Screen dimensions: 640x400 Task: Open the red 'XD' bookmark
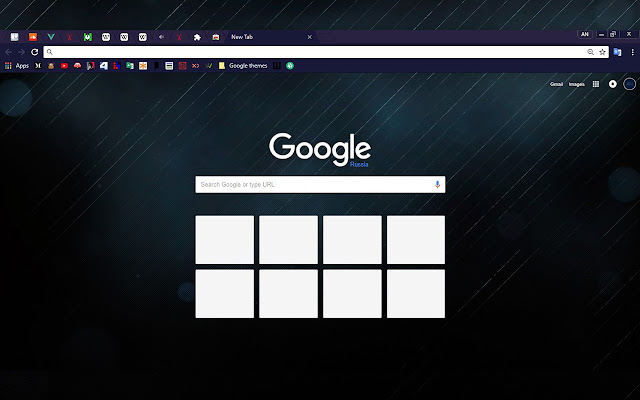[x=196, y=66]
